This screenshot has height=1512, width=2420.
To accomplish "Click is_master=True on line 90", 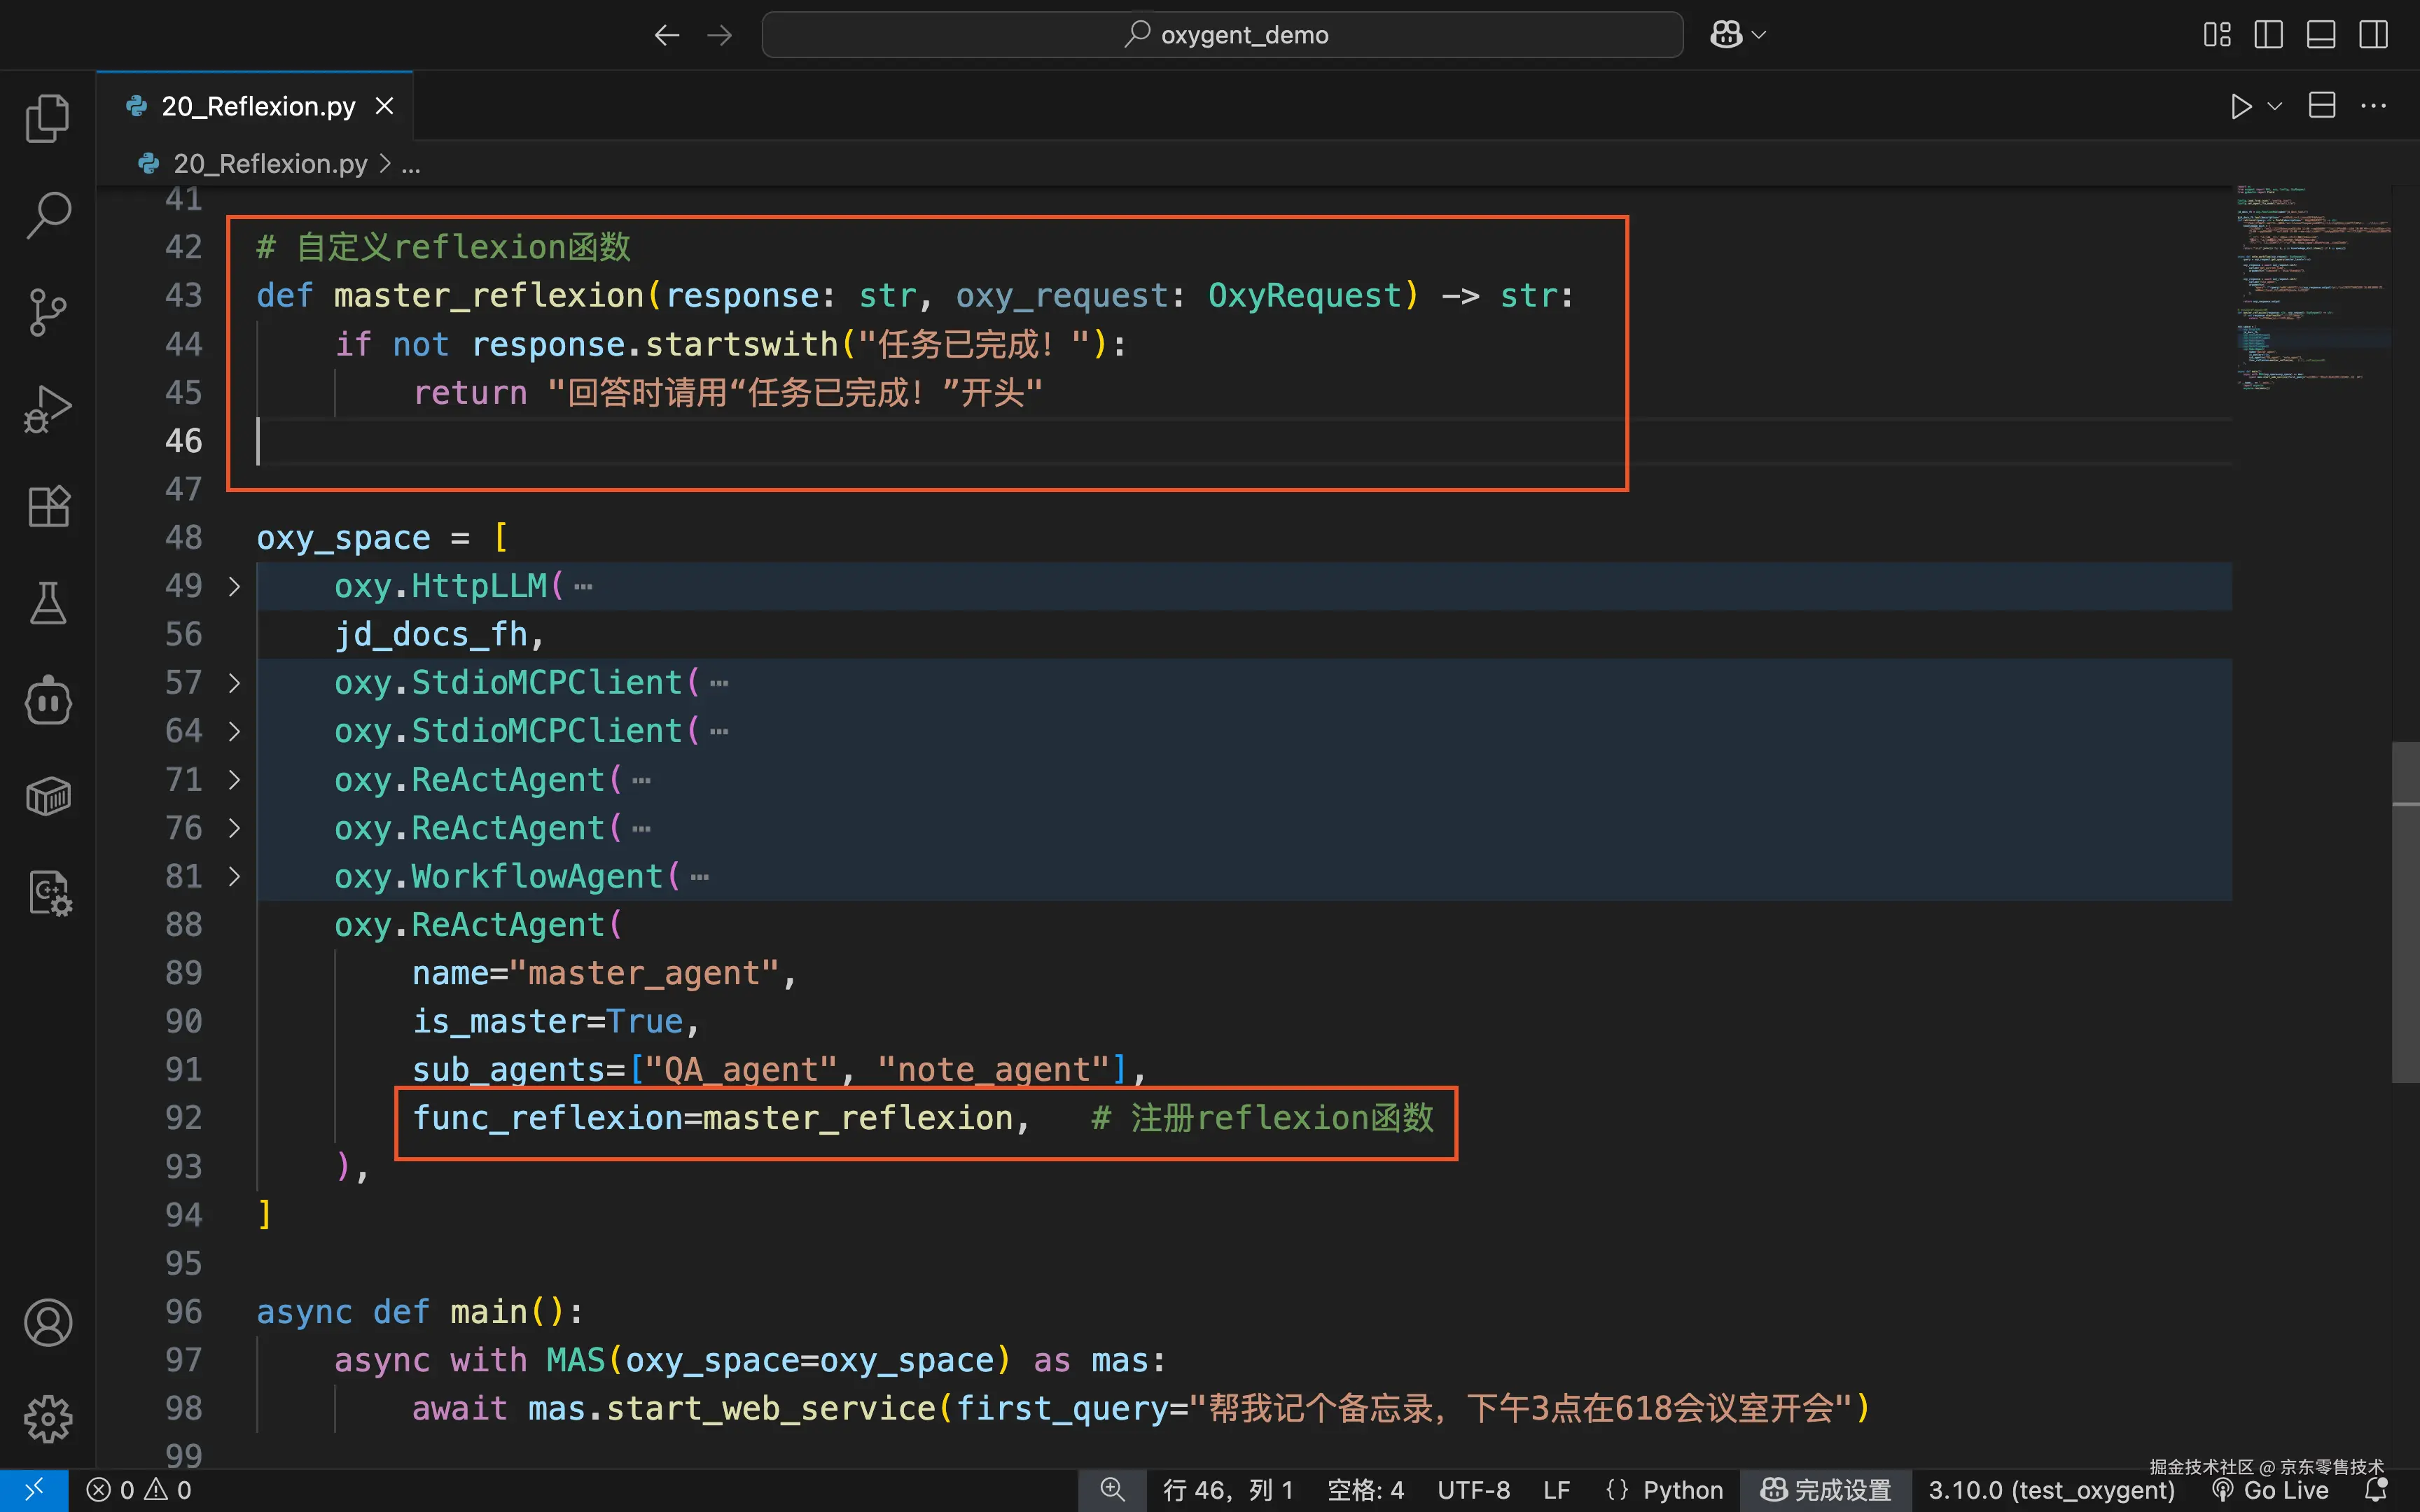I will click(x=547, y=1021).
